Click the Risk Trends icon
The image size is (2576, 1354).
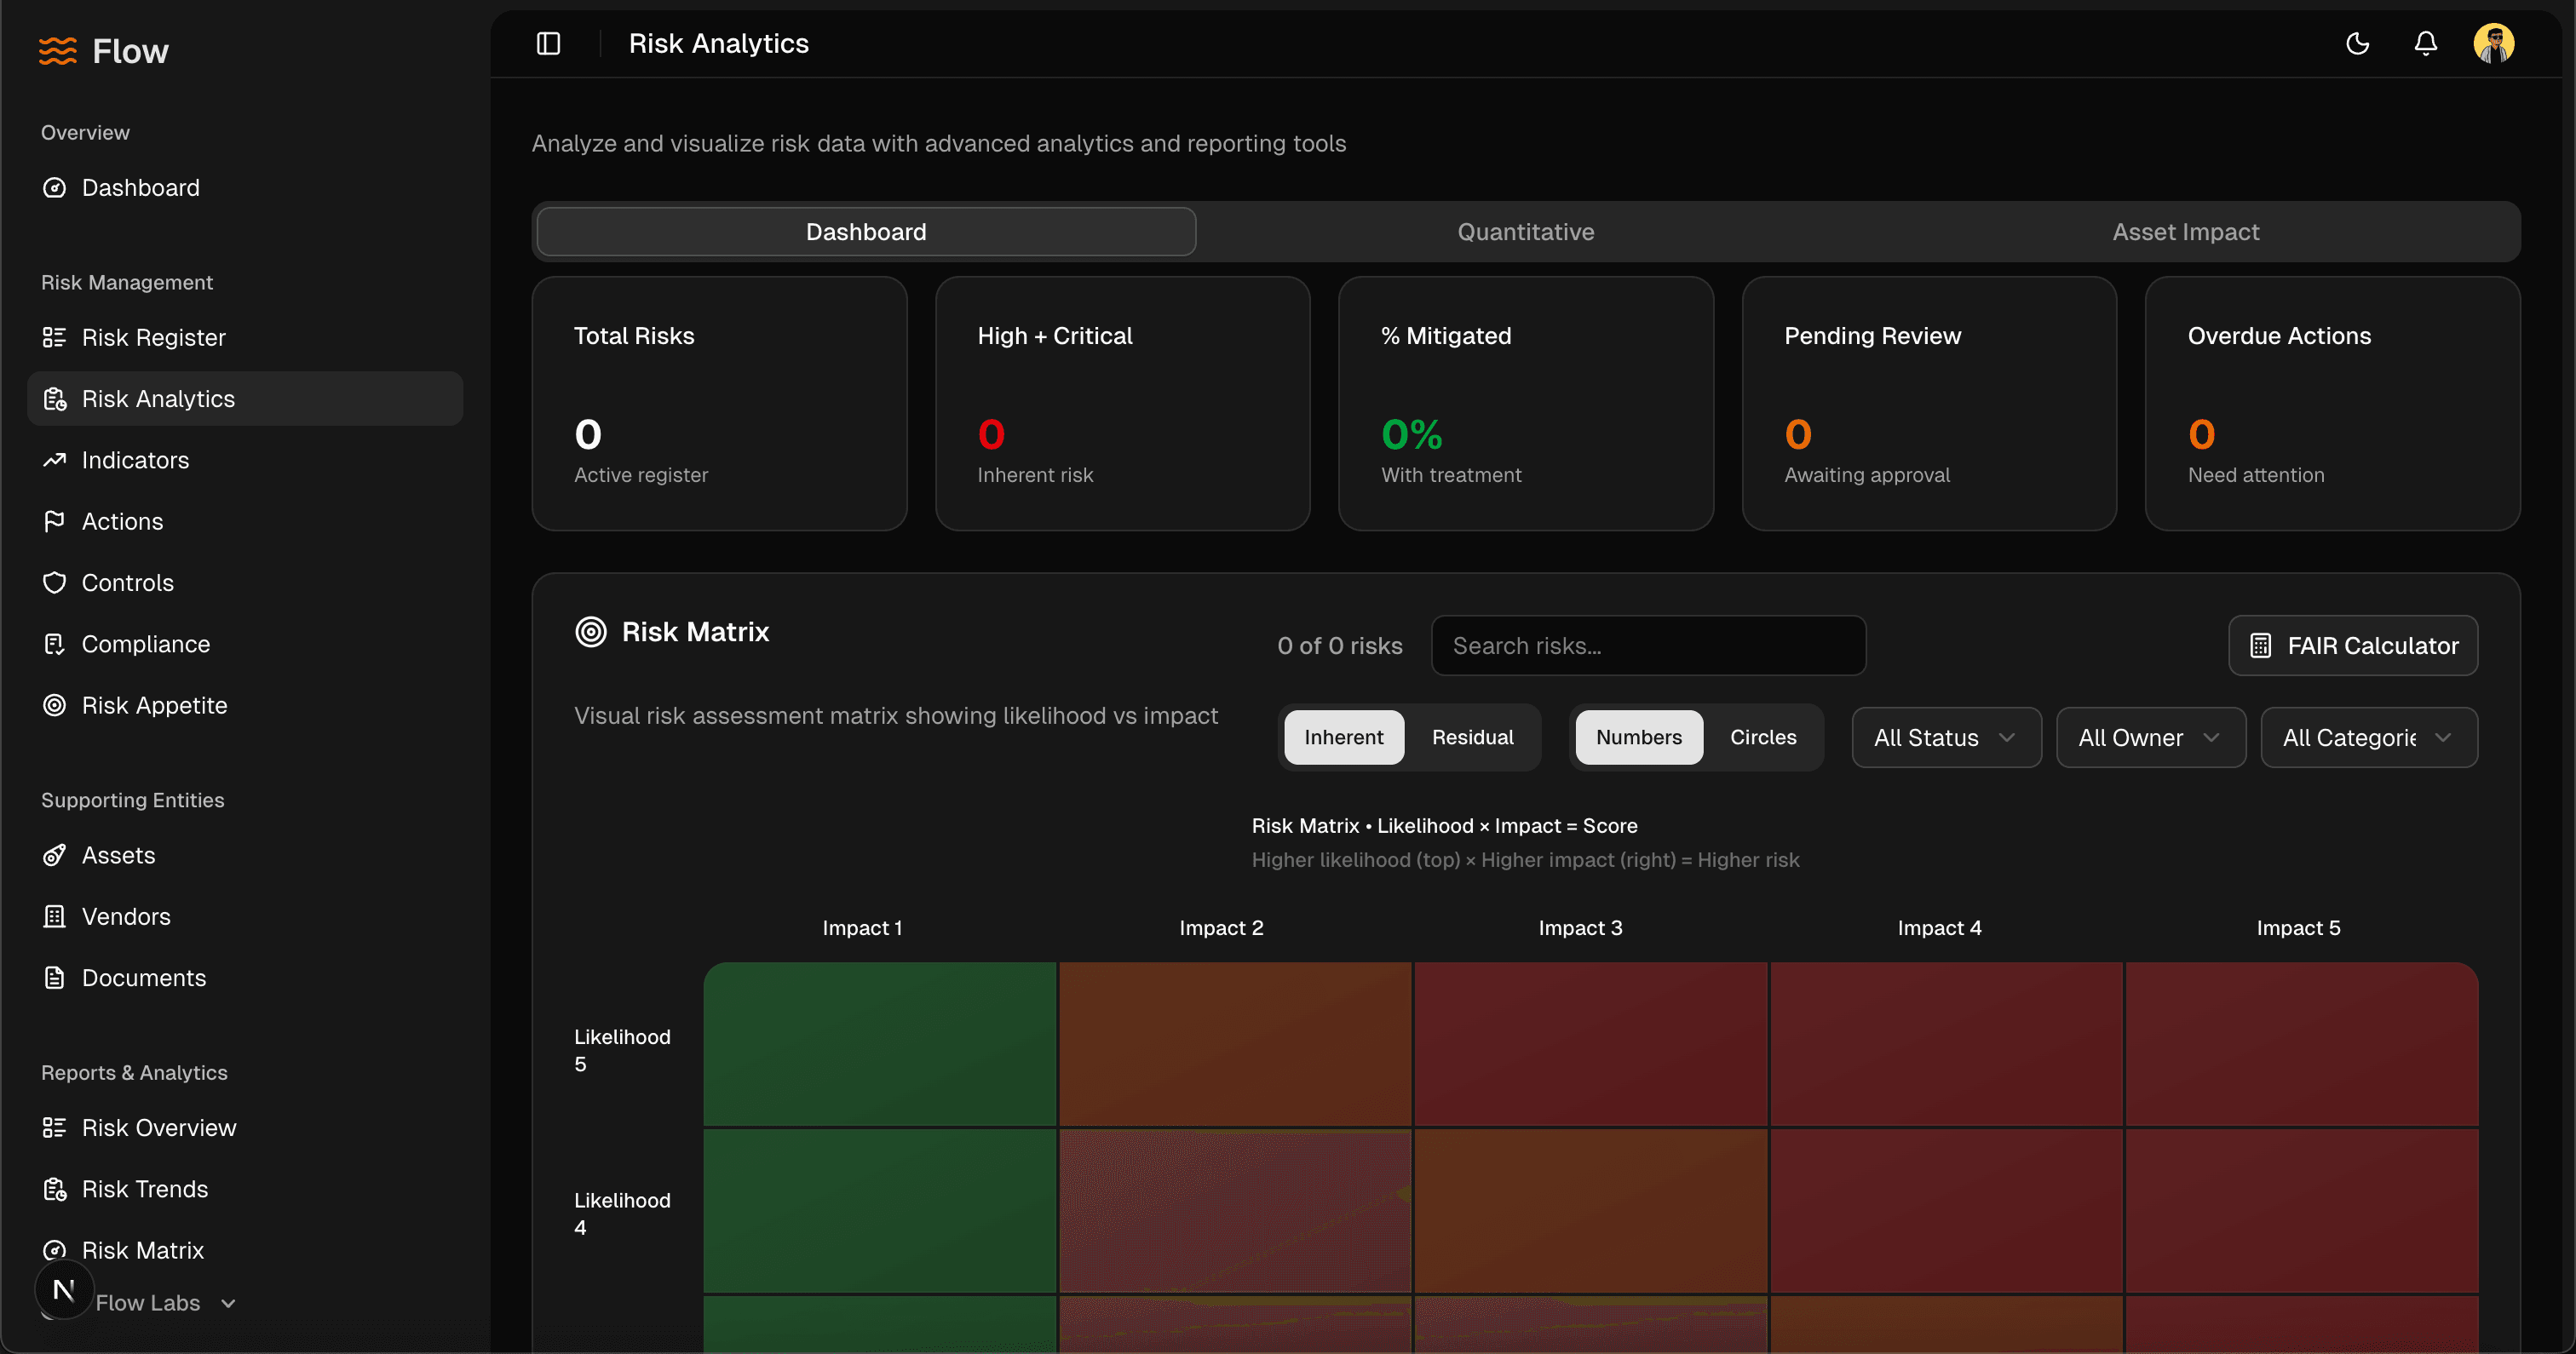[x=55, y=1189]
